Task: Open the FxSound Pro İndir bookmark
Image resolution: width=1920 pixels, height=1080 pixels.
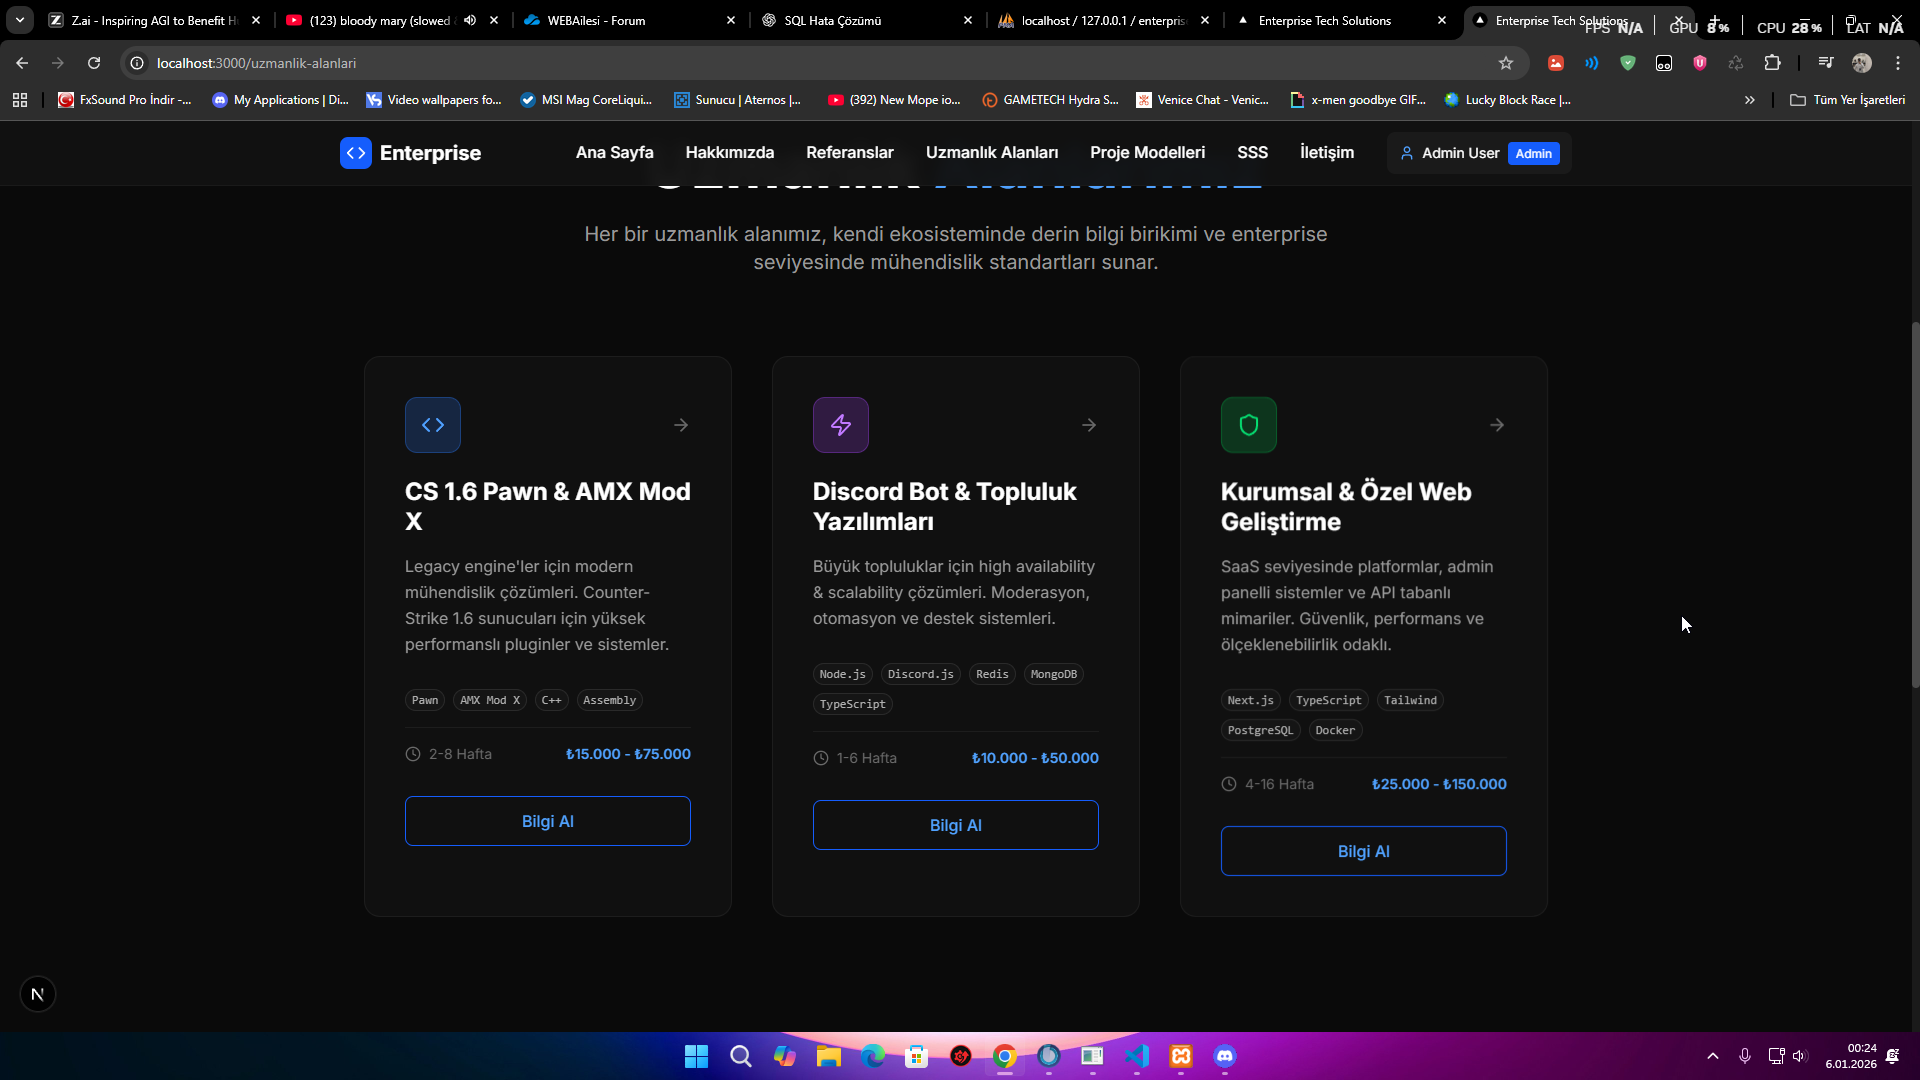Action: (x=125, y=100)
